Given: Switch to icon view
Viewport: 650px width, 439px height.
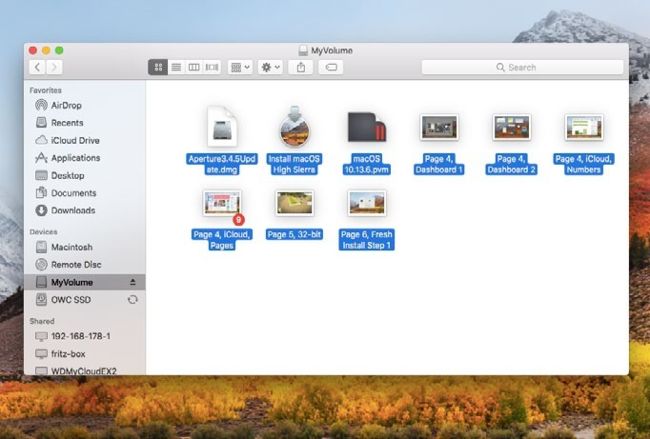Looking at the screenshot, I should click(158, 67).
